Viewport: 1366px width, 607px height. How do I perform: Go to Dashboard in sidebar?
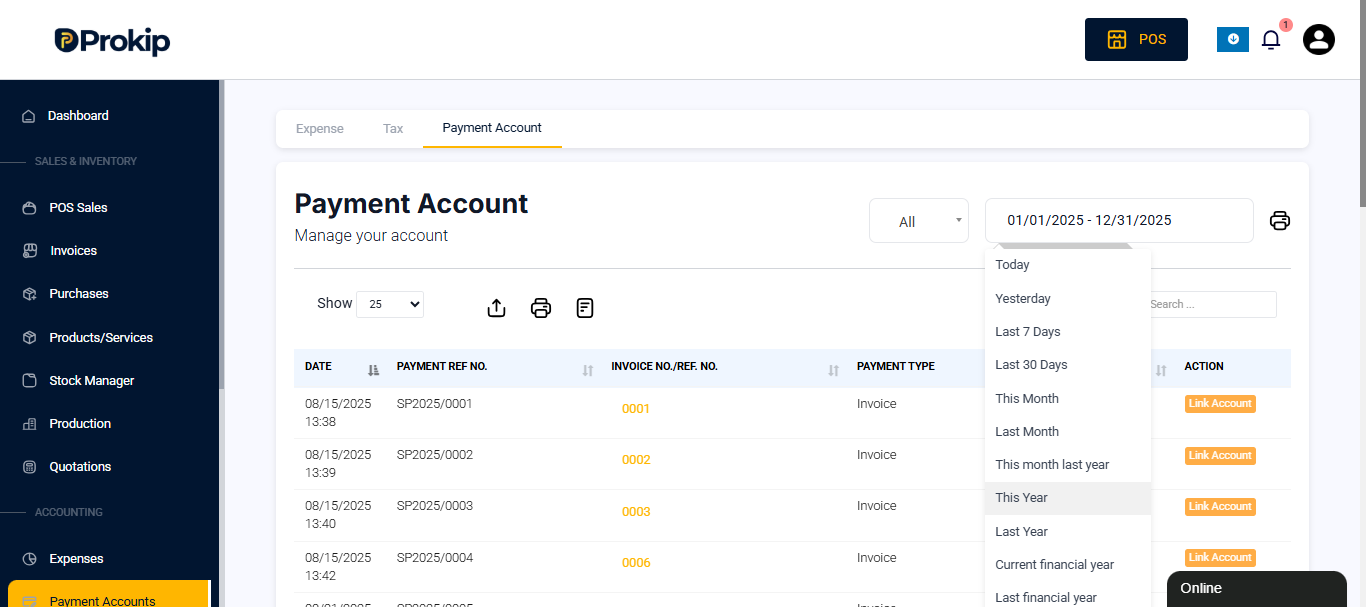78,116
